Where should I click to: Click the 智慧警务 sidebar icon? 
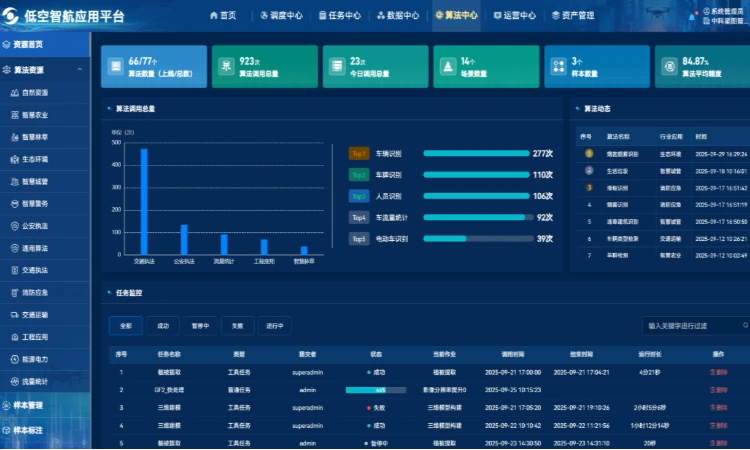point(15,204)
